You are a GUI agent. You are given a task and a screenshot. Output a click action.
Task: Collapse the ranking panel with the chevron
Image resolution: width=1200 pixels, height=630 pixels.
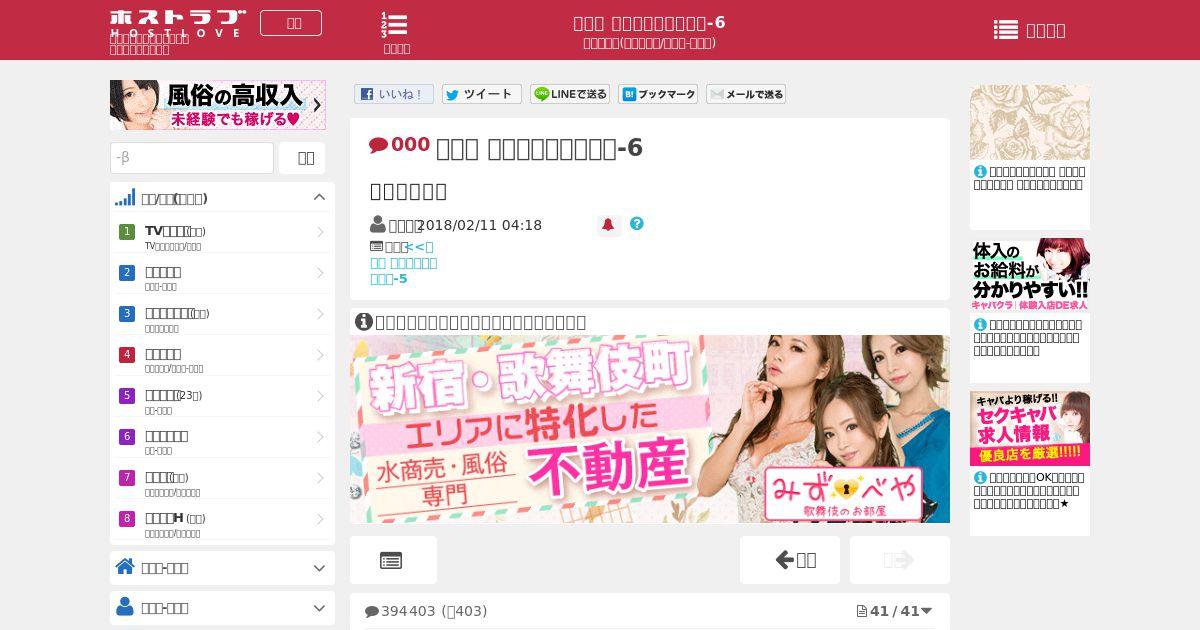click(319, 197)
